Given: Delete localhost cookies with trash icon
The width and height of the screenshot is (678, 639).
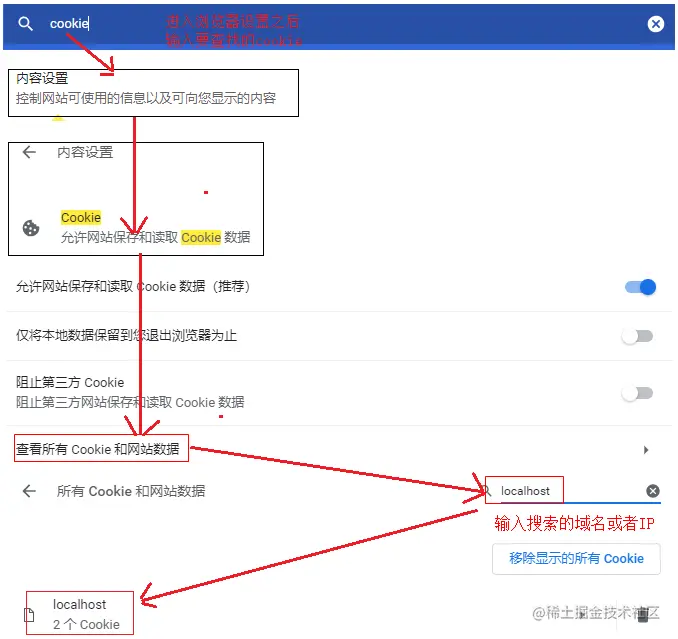Looking at the screenshot, I should [643, 614].
